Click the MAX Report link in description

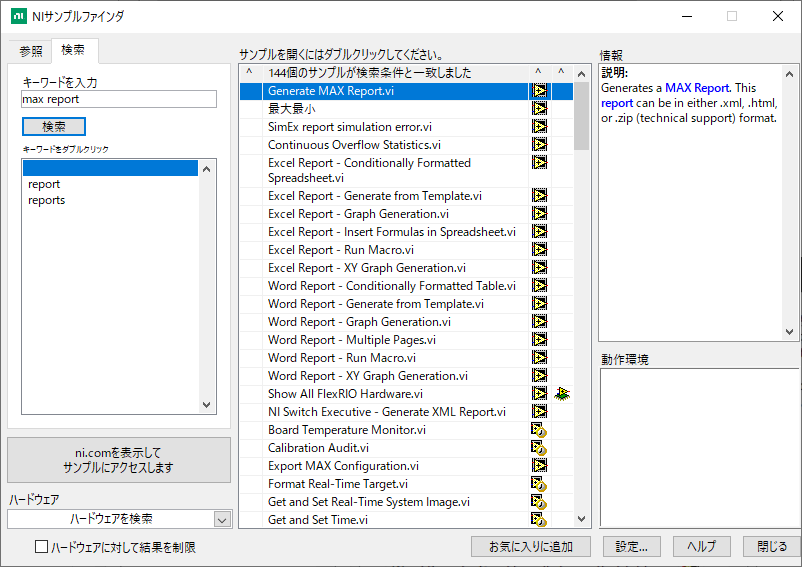(697, 88)
